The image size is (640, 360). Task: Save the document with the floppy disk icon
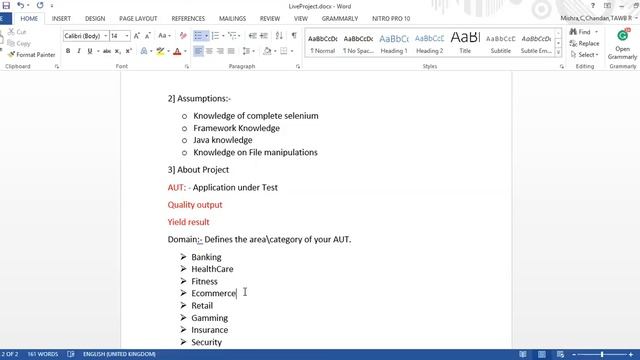click(6, 6)
